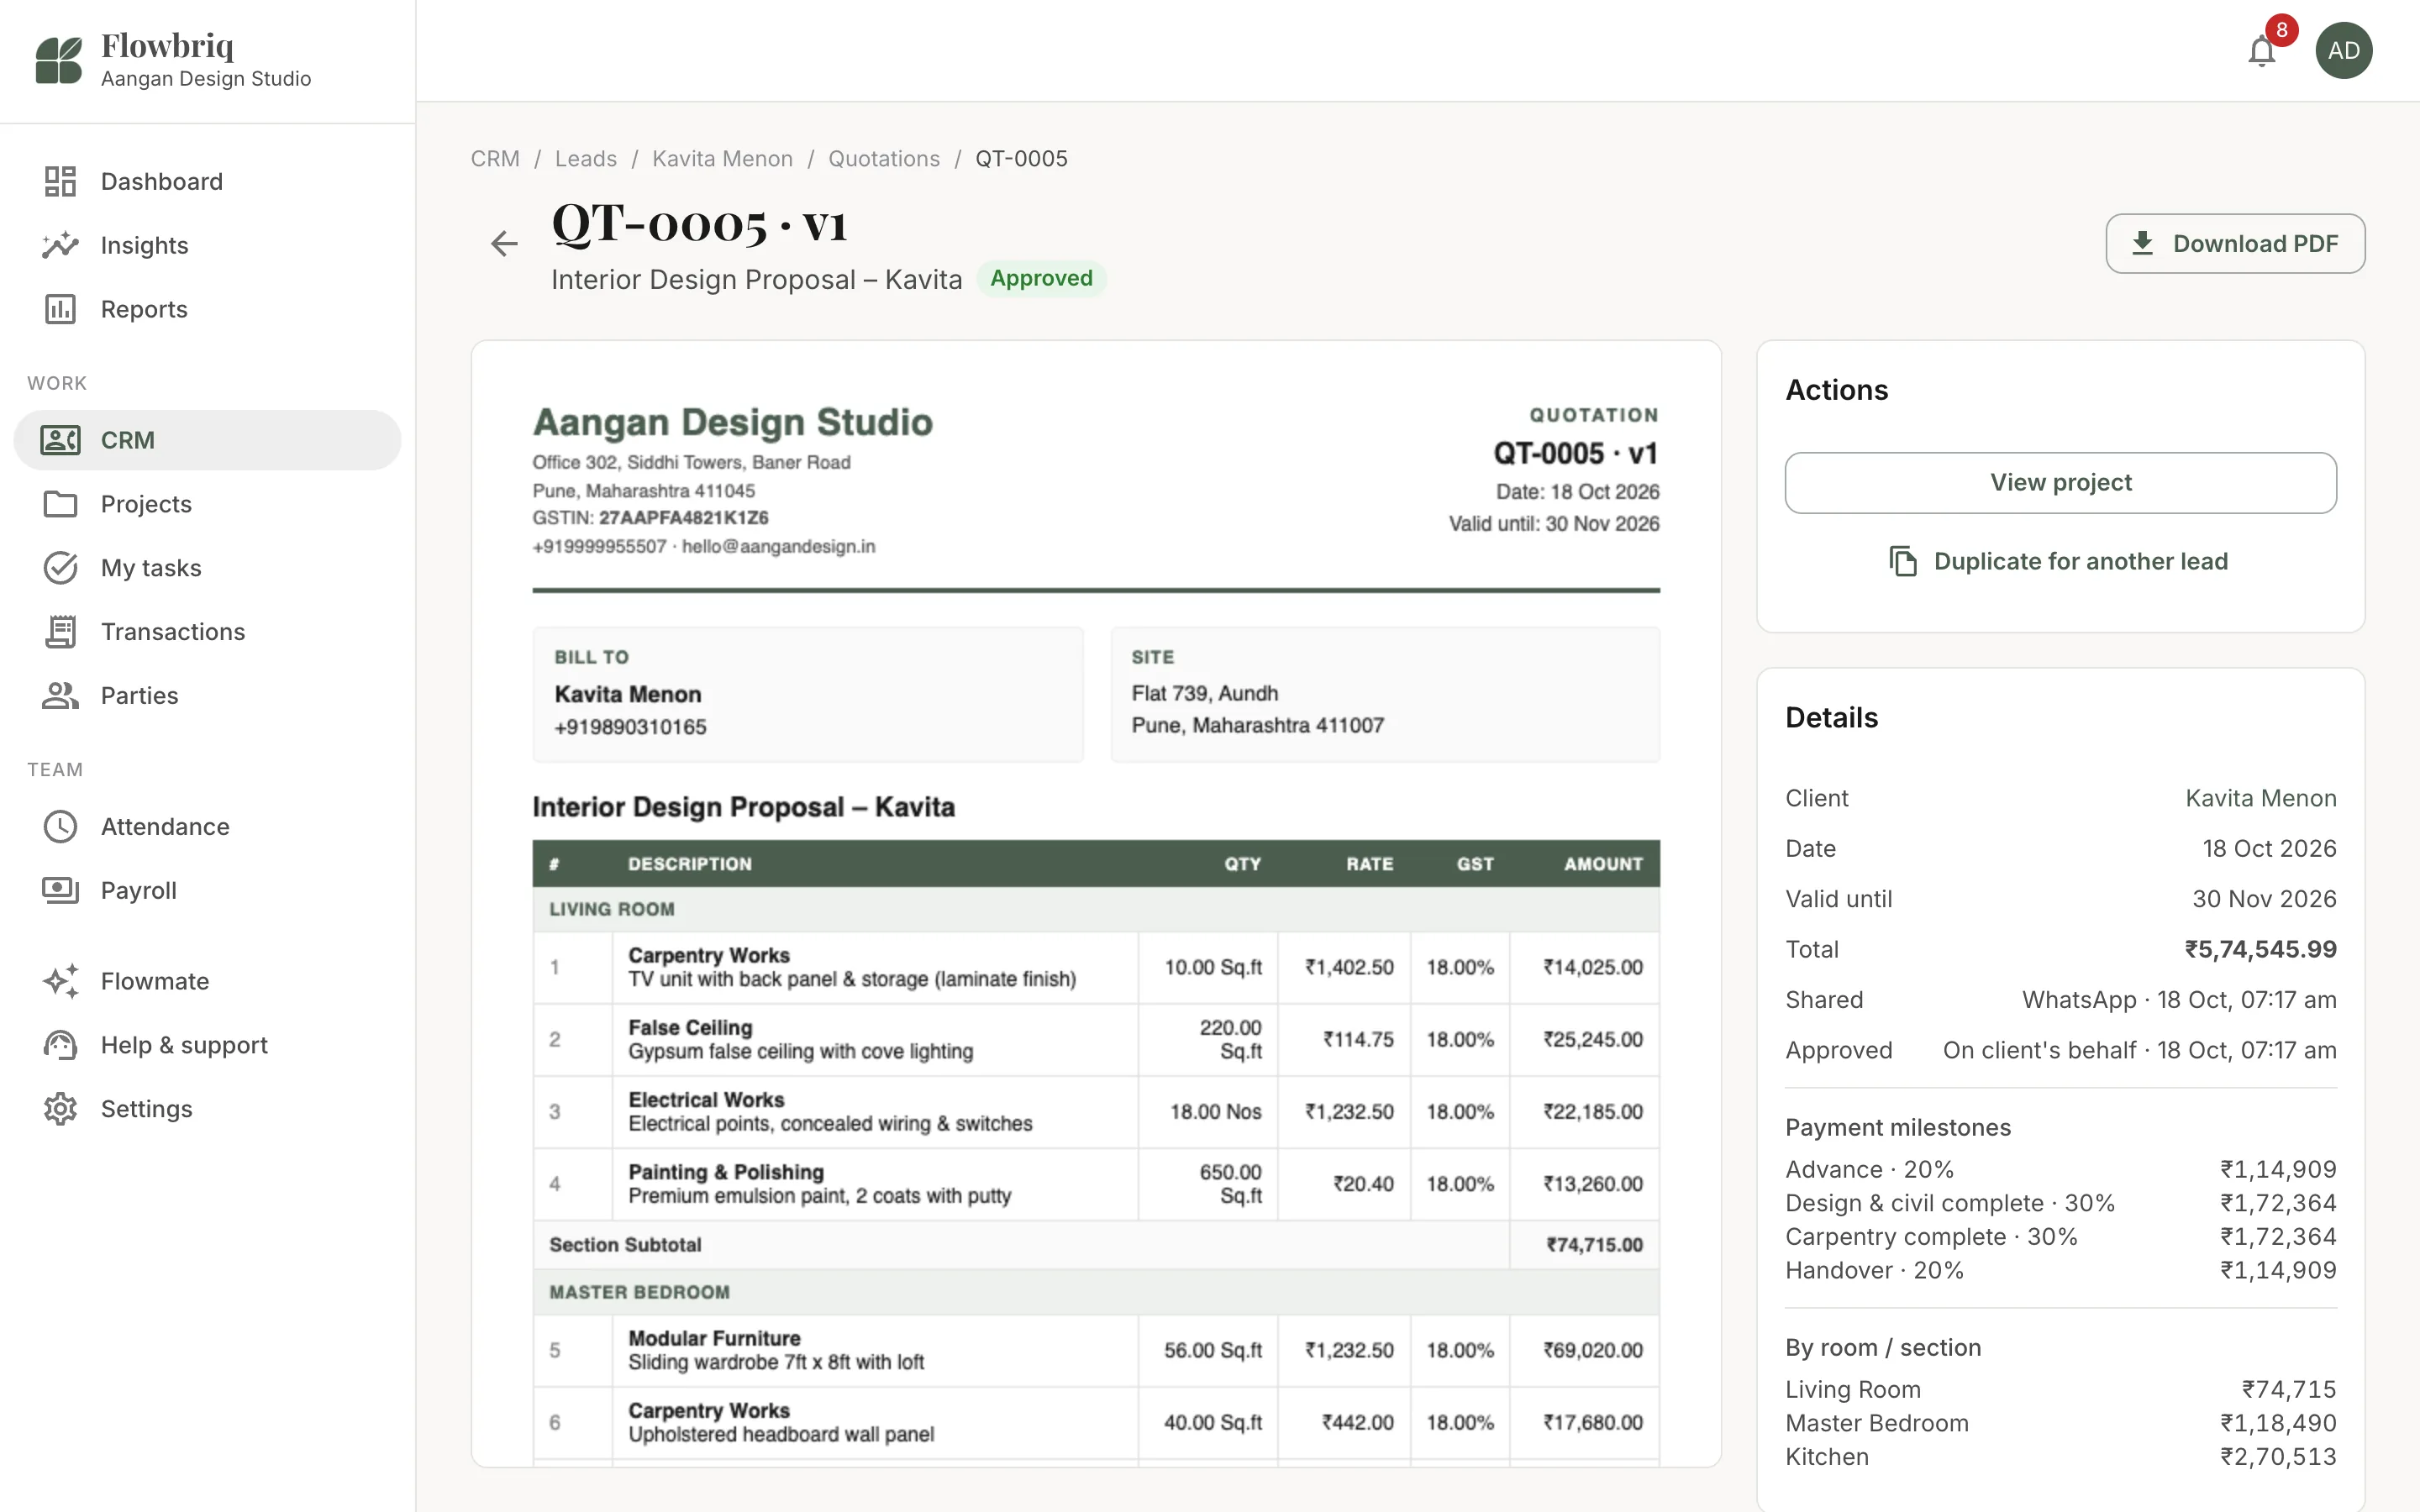Viewport: 2420px width, 1512px height.
Task: Open the Transactions receipt icon
Action: click(60, 632)
